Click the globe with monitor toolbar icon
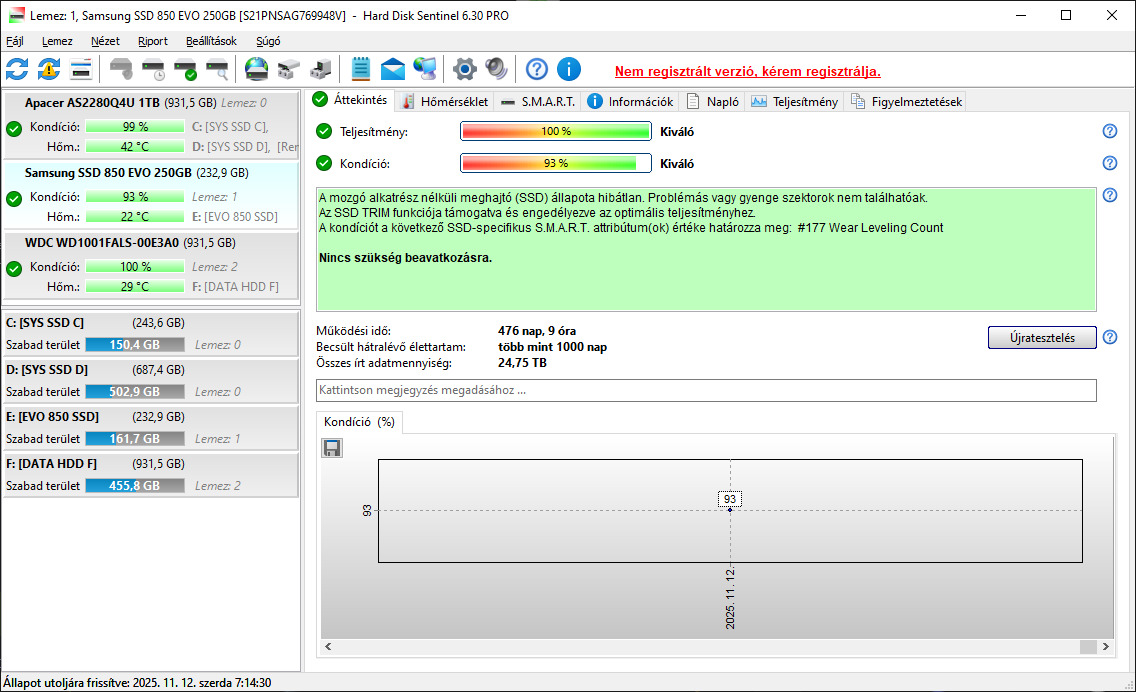This screenshot has height=692, width=1136. (x=425, y=70)
